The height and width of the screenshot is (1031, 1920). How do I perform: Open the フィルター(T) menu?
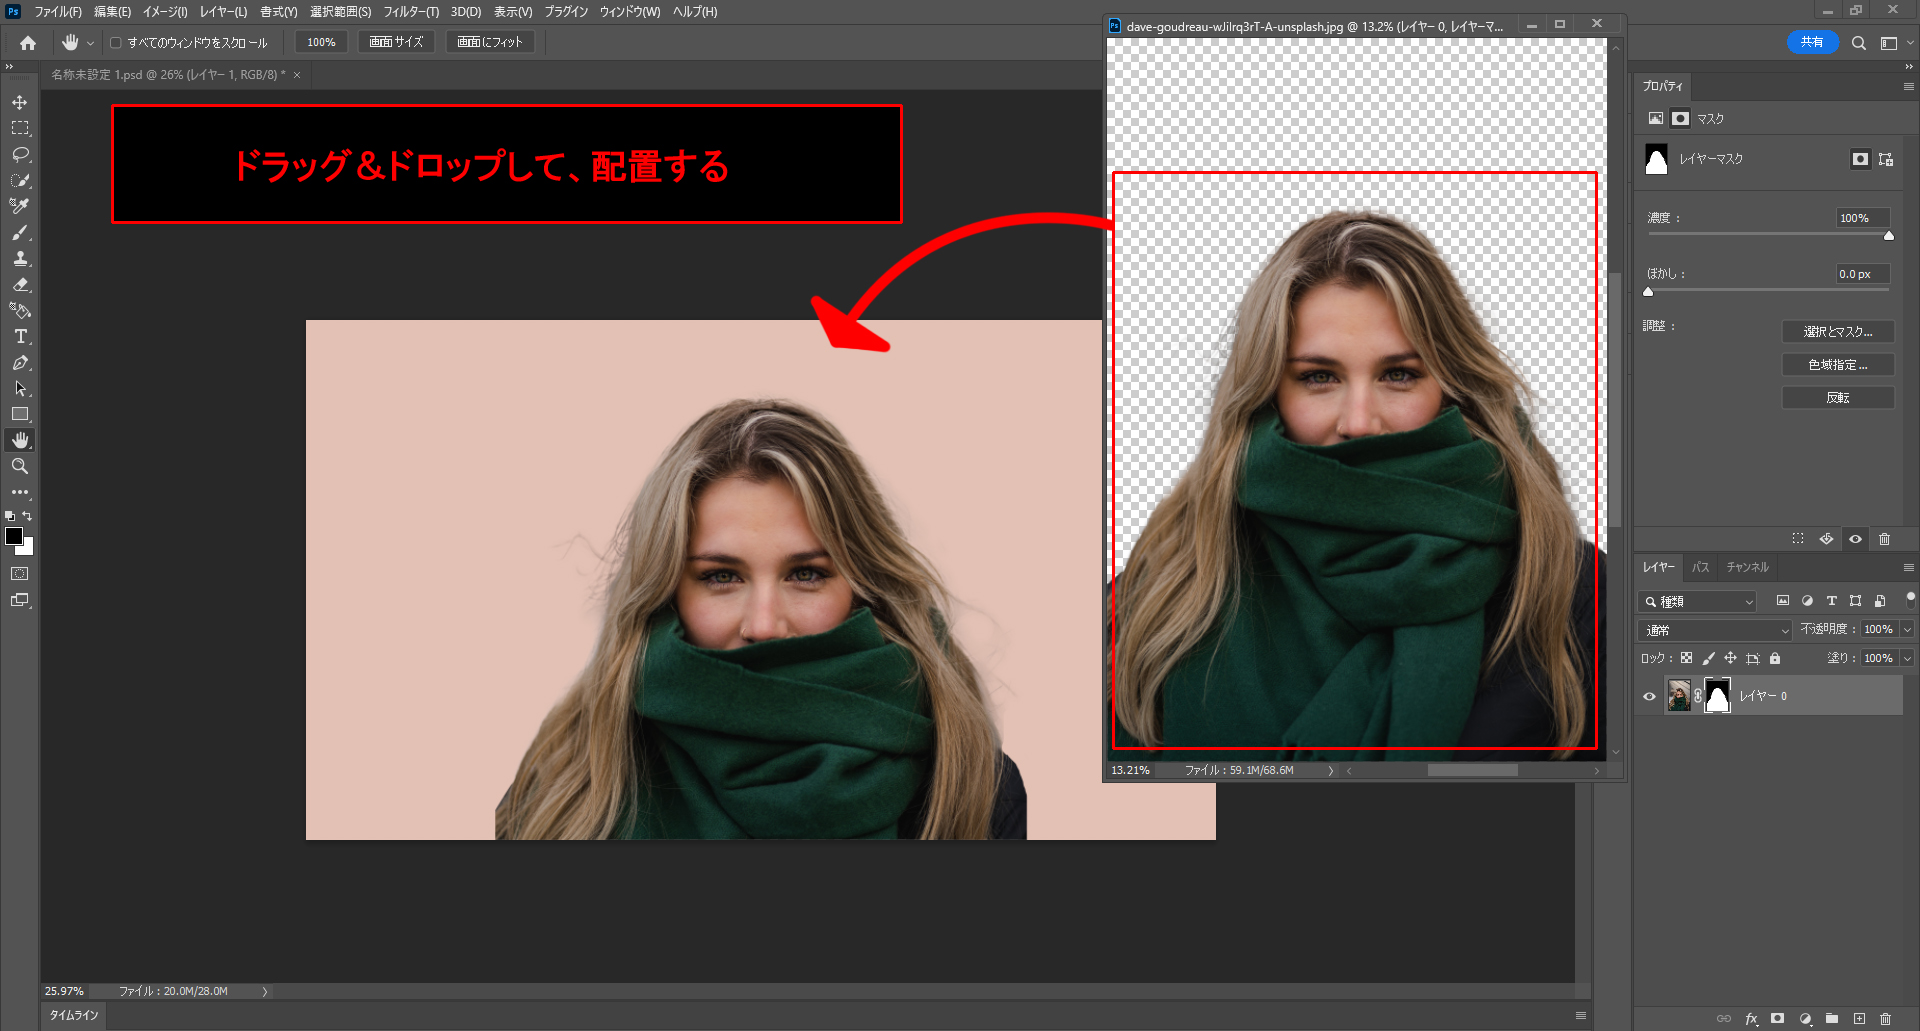click(411, 12)
